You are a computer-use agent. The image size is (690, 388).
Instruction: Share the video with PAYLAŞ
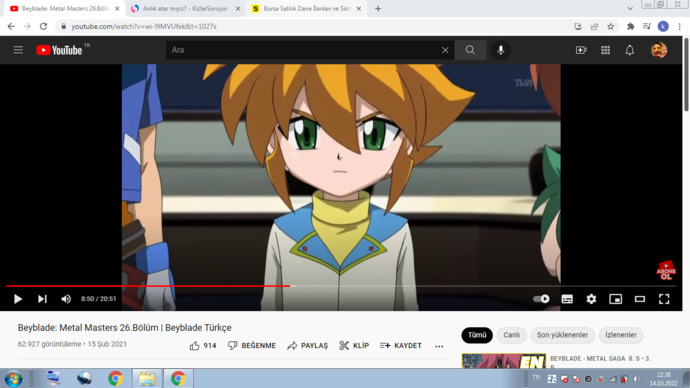tap(308, 346)
